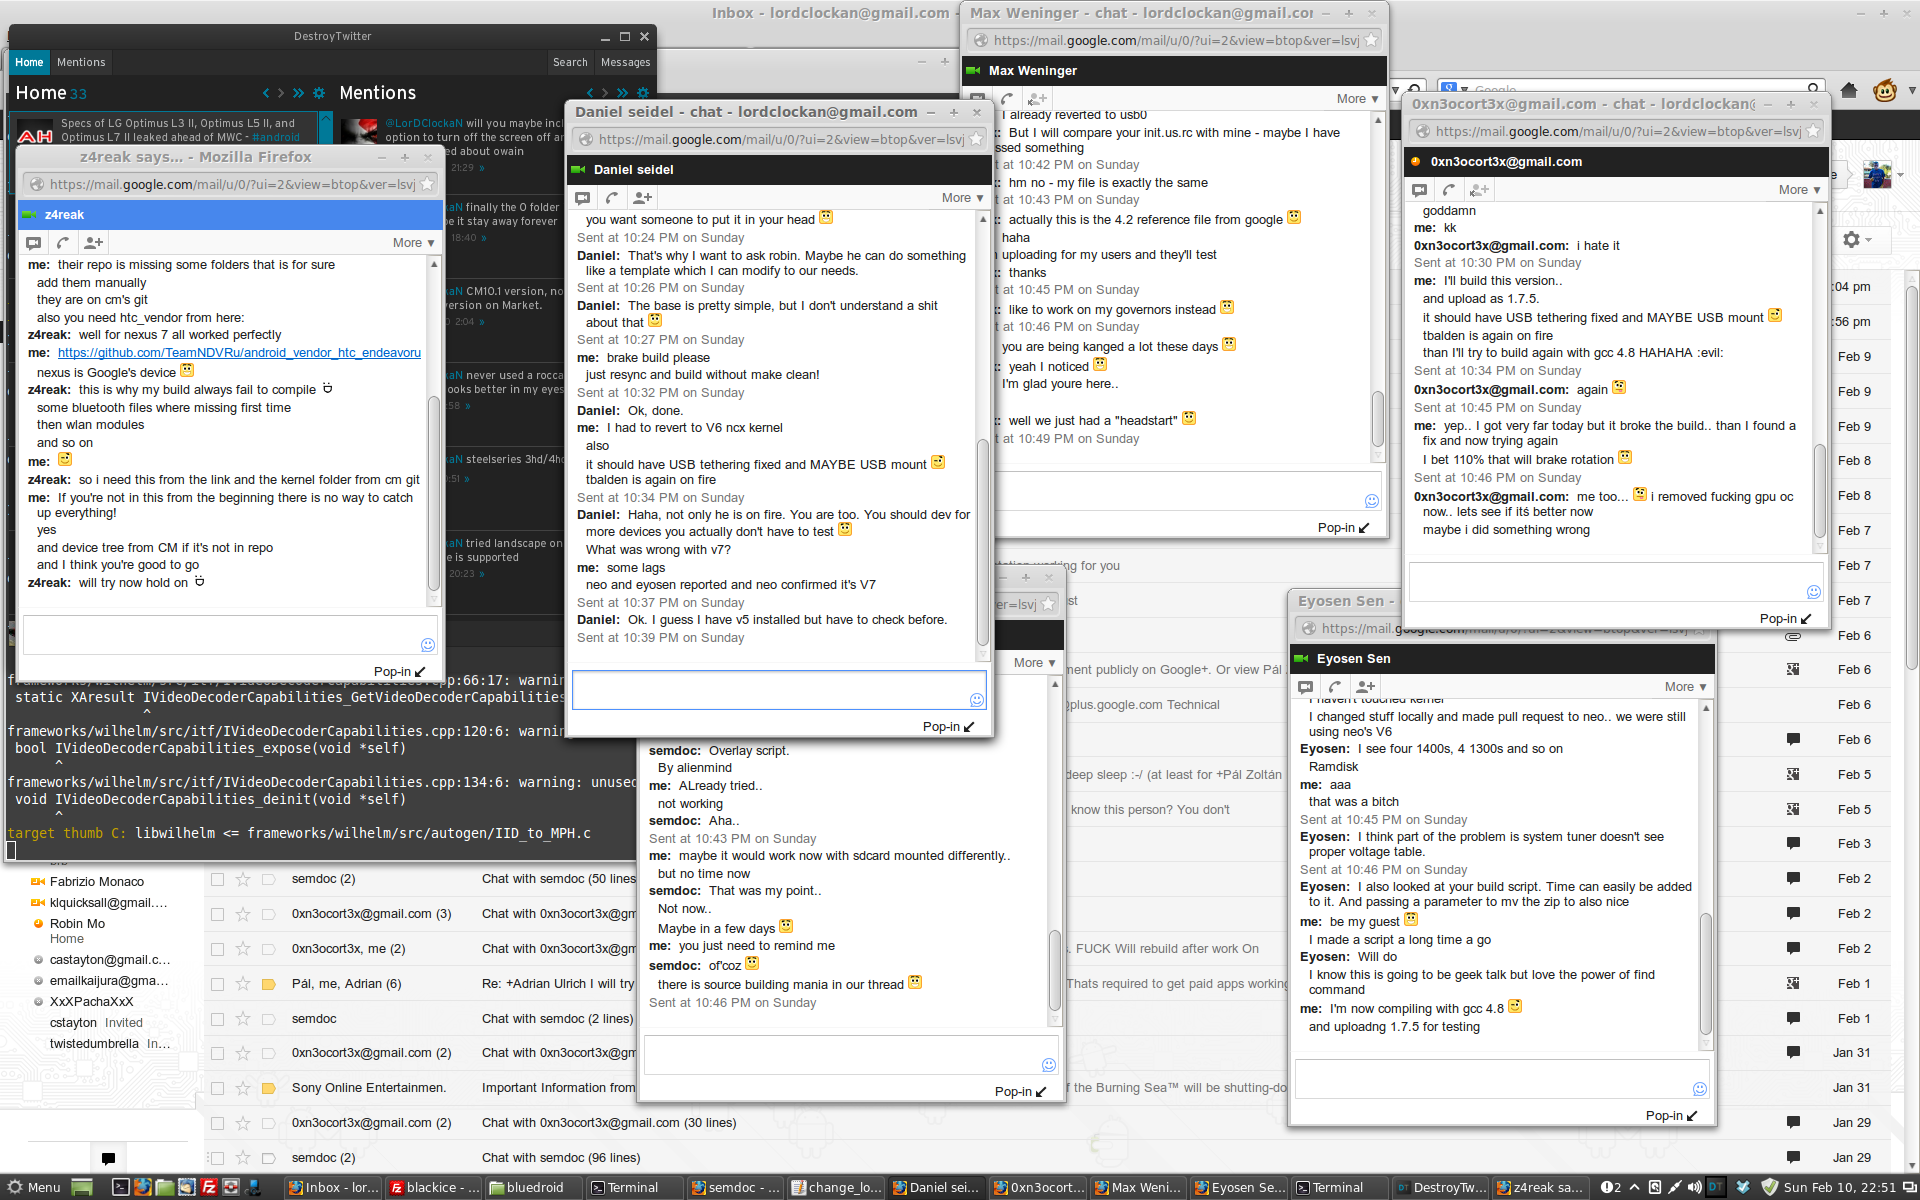Click the DestroyTwitter settings gear icon
1920x1200 pixels.
point(319,93)
